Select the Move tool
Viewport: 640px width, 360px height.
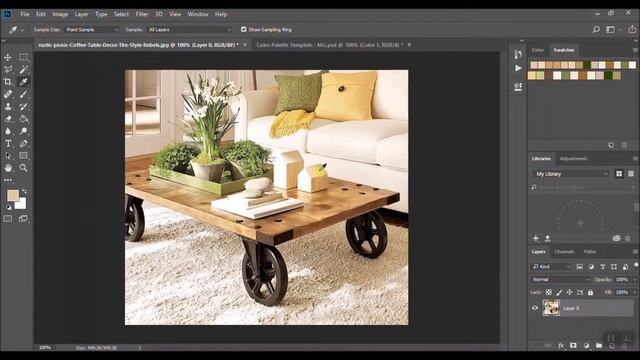[8, 58]
